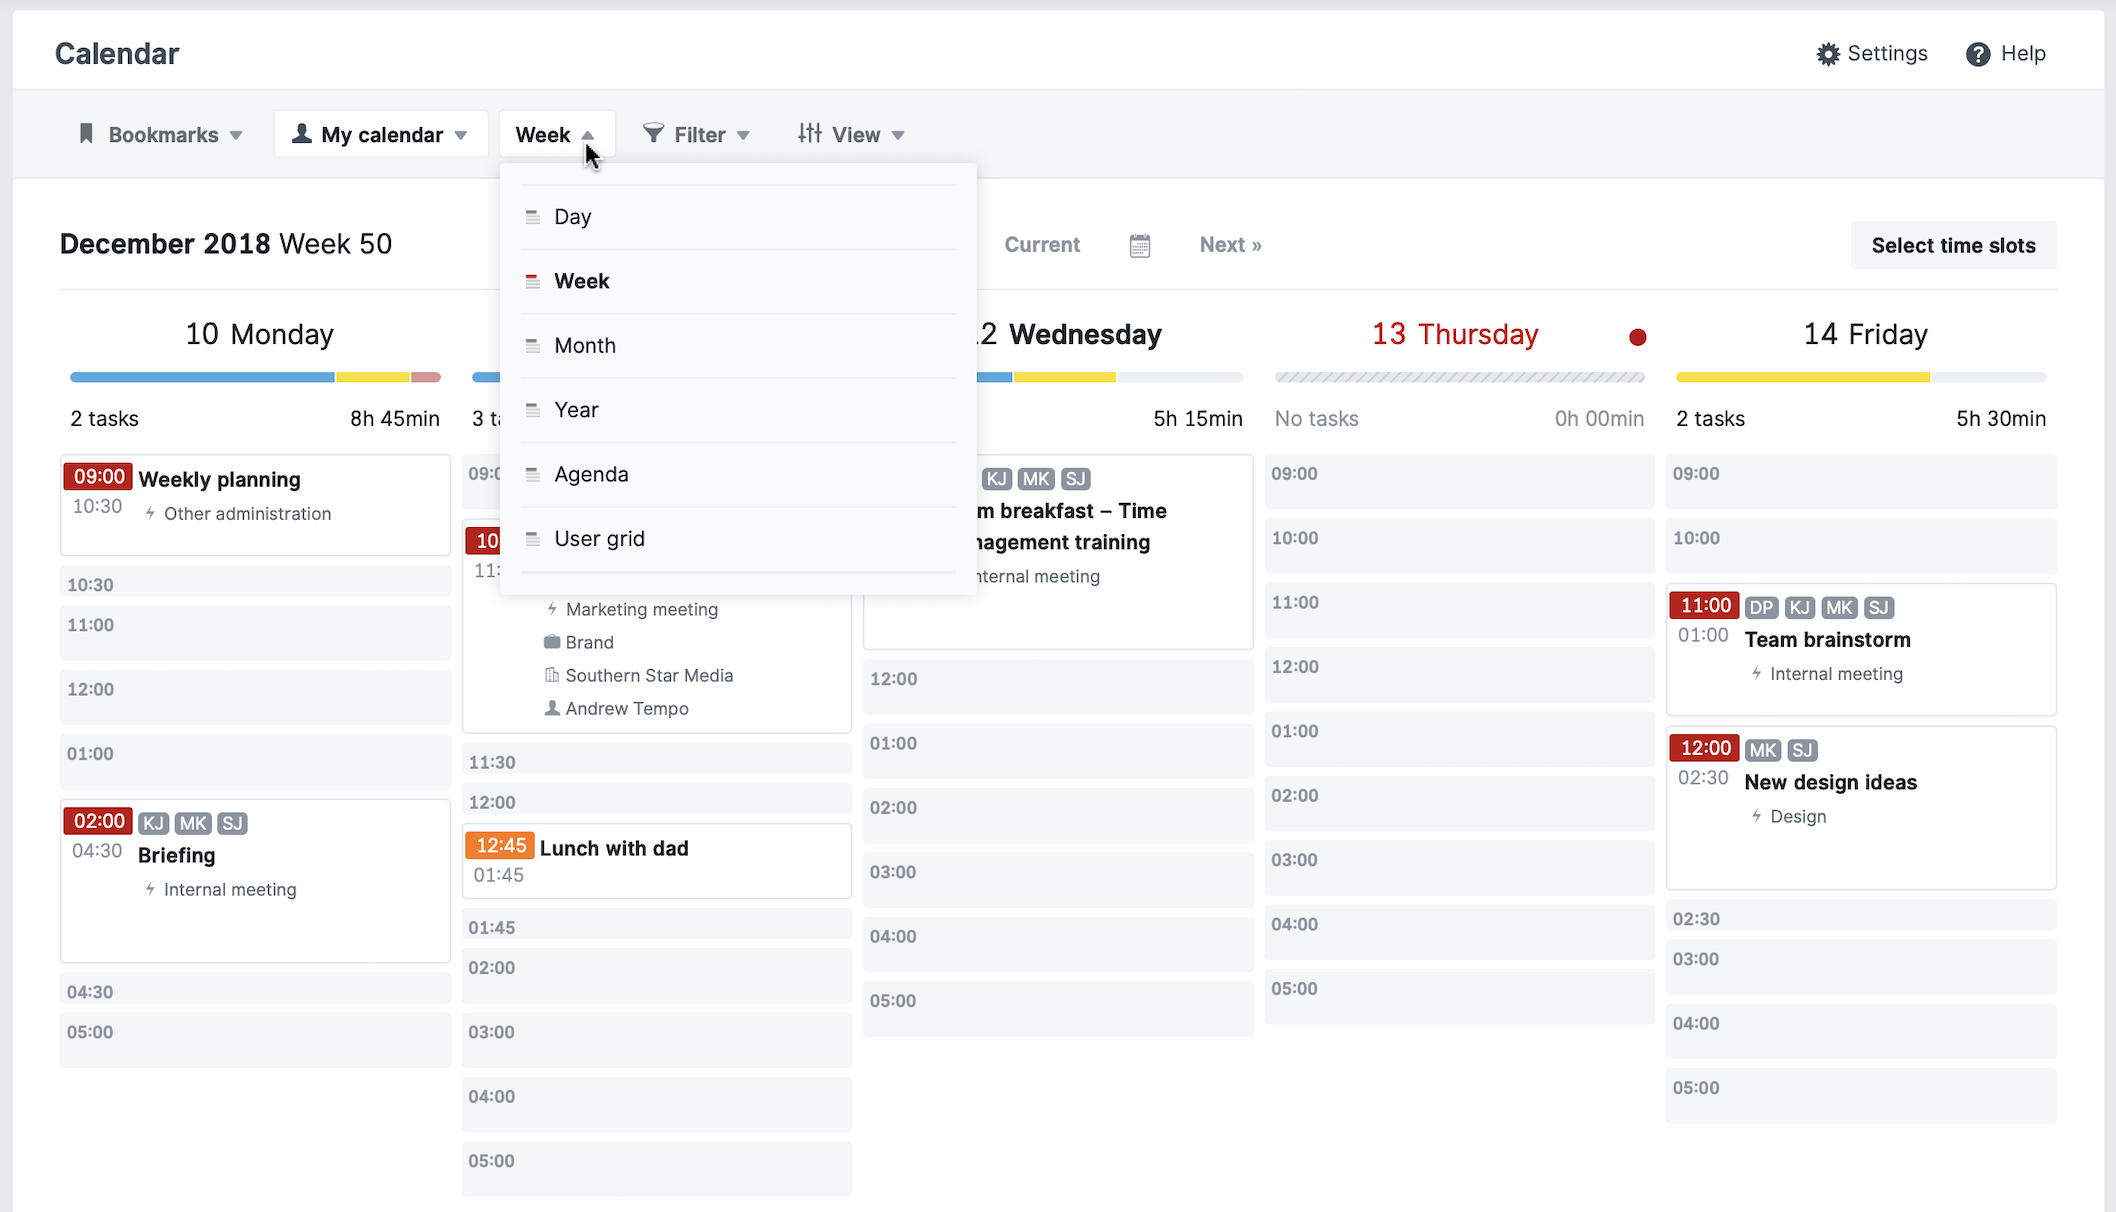Open the Filter dropdown arrow
This screenshot has height=1212, width=2116.
[743, 135]
